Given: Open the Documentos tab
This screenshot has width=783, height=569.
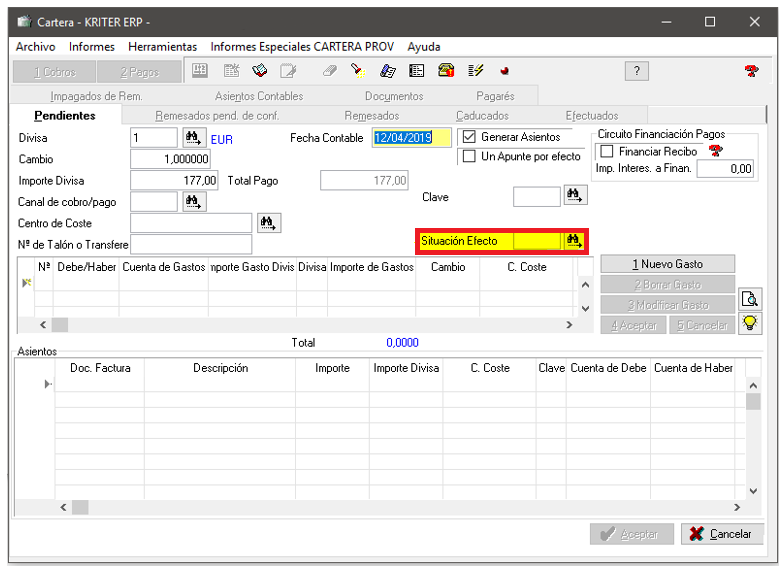Looking at the screenshot, I should pyautogui.click(x=394, y=96).
